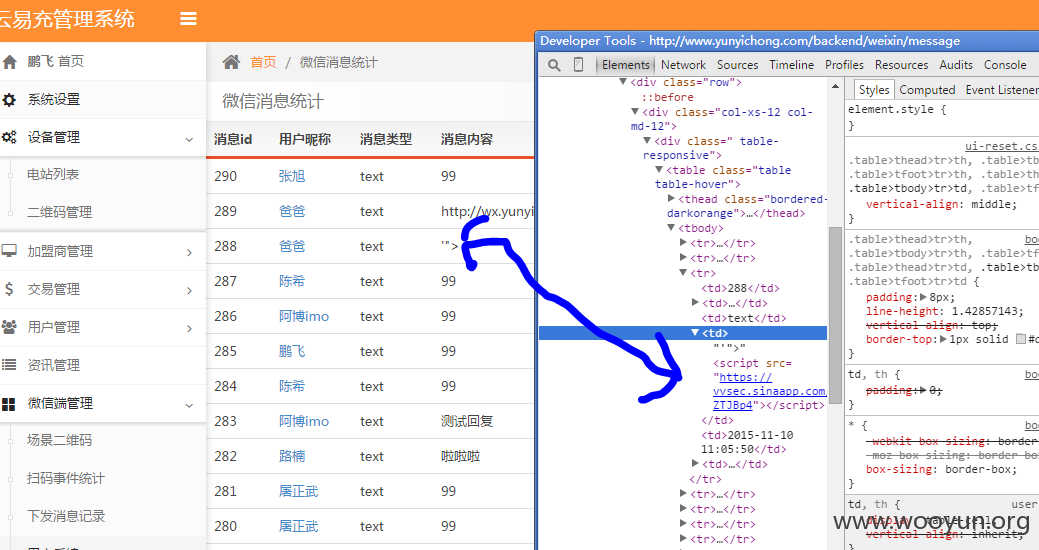Click the Elements panel vertical scrollbar
Image resolution: width=1039 pixels, height=550 pixels.
pos(835,316)
